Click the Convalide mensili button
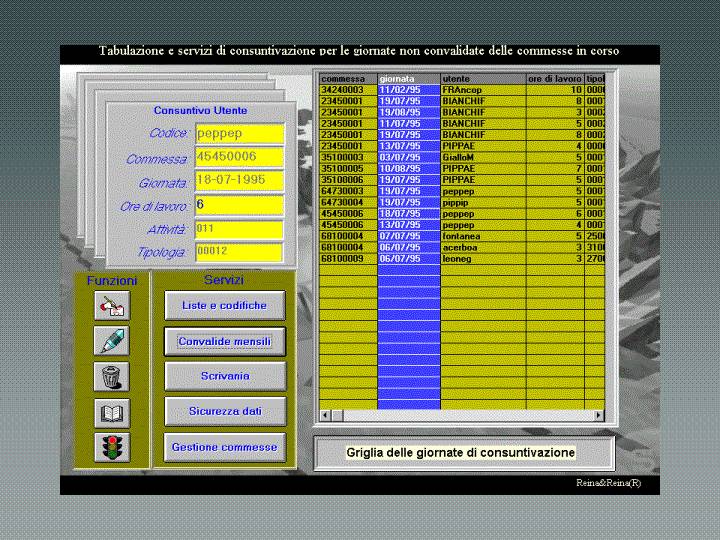This screenshot has width=720, height=540. click(225, 341)
